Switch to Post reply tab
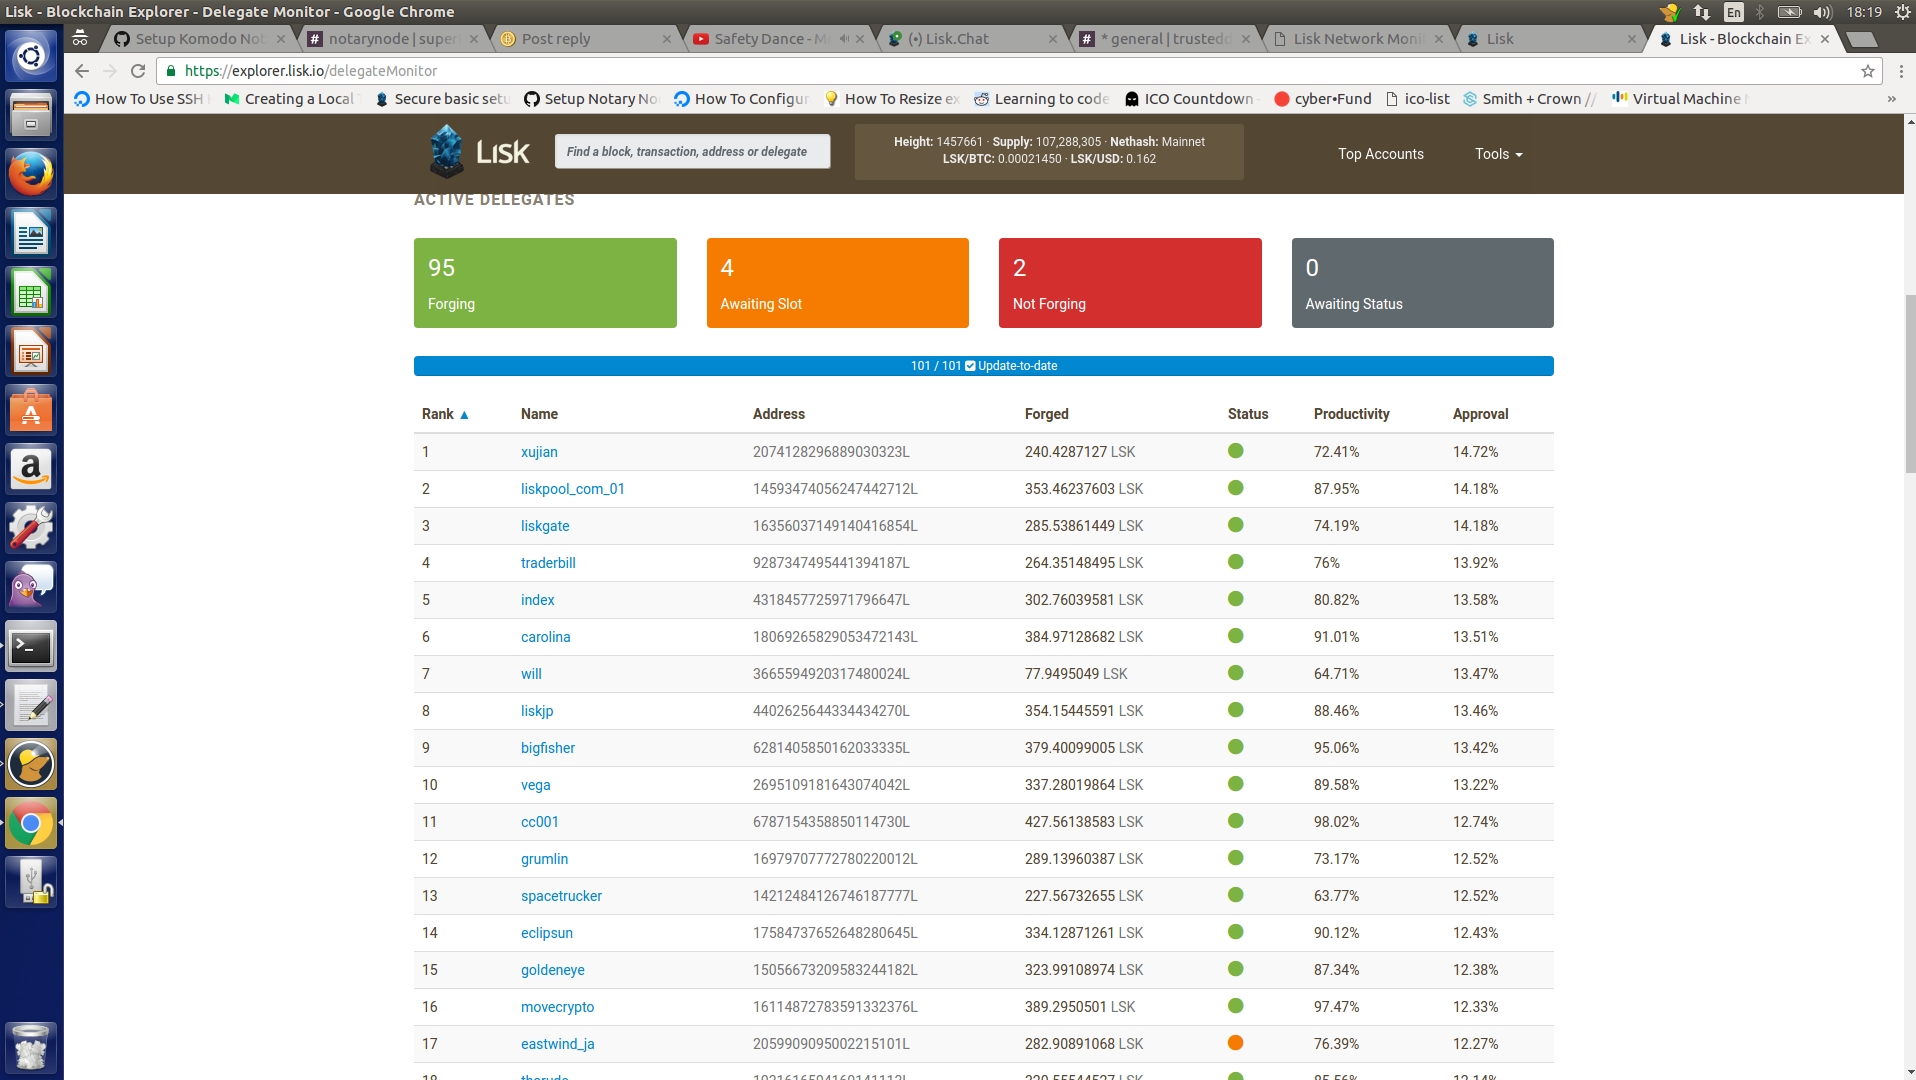The height and width of the screenshot is (1080, 1916). coord(585,39)
